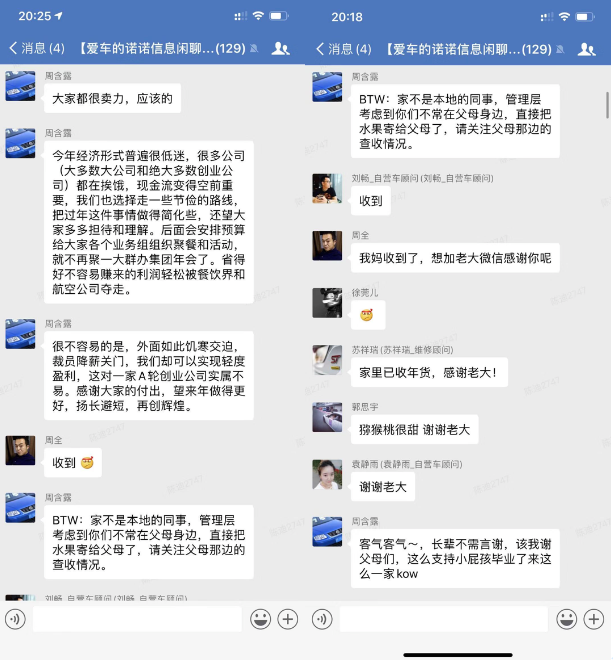Open group members icon in left chat header

pyautogui.click(x=280, y=49)
